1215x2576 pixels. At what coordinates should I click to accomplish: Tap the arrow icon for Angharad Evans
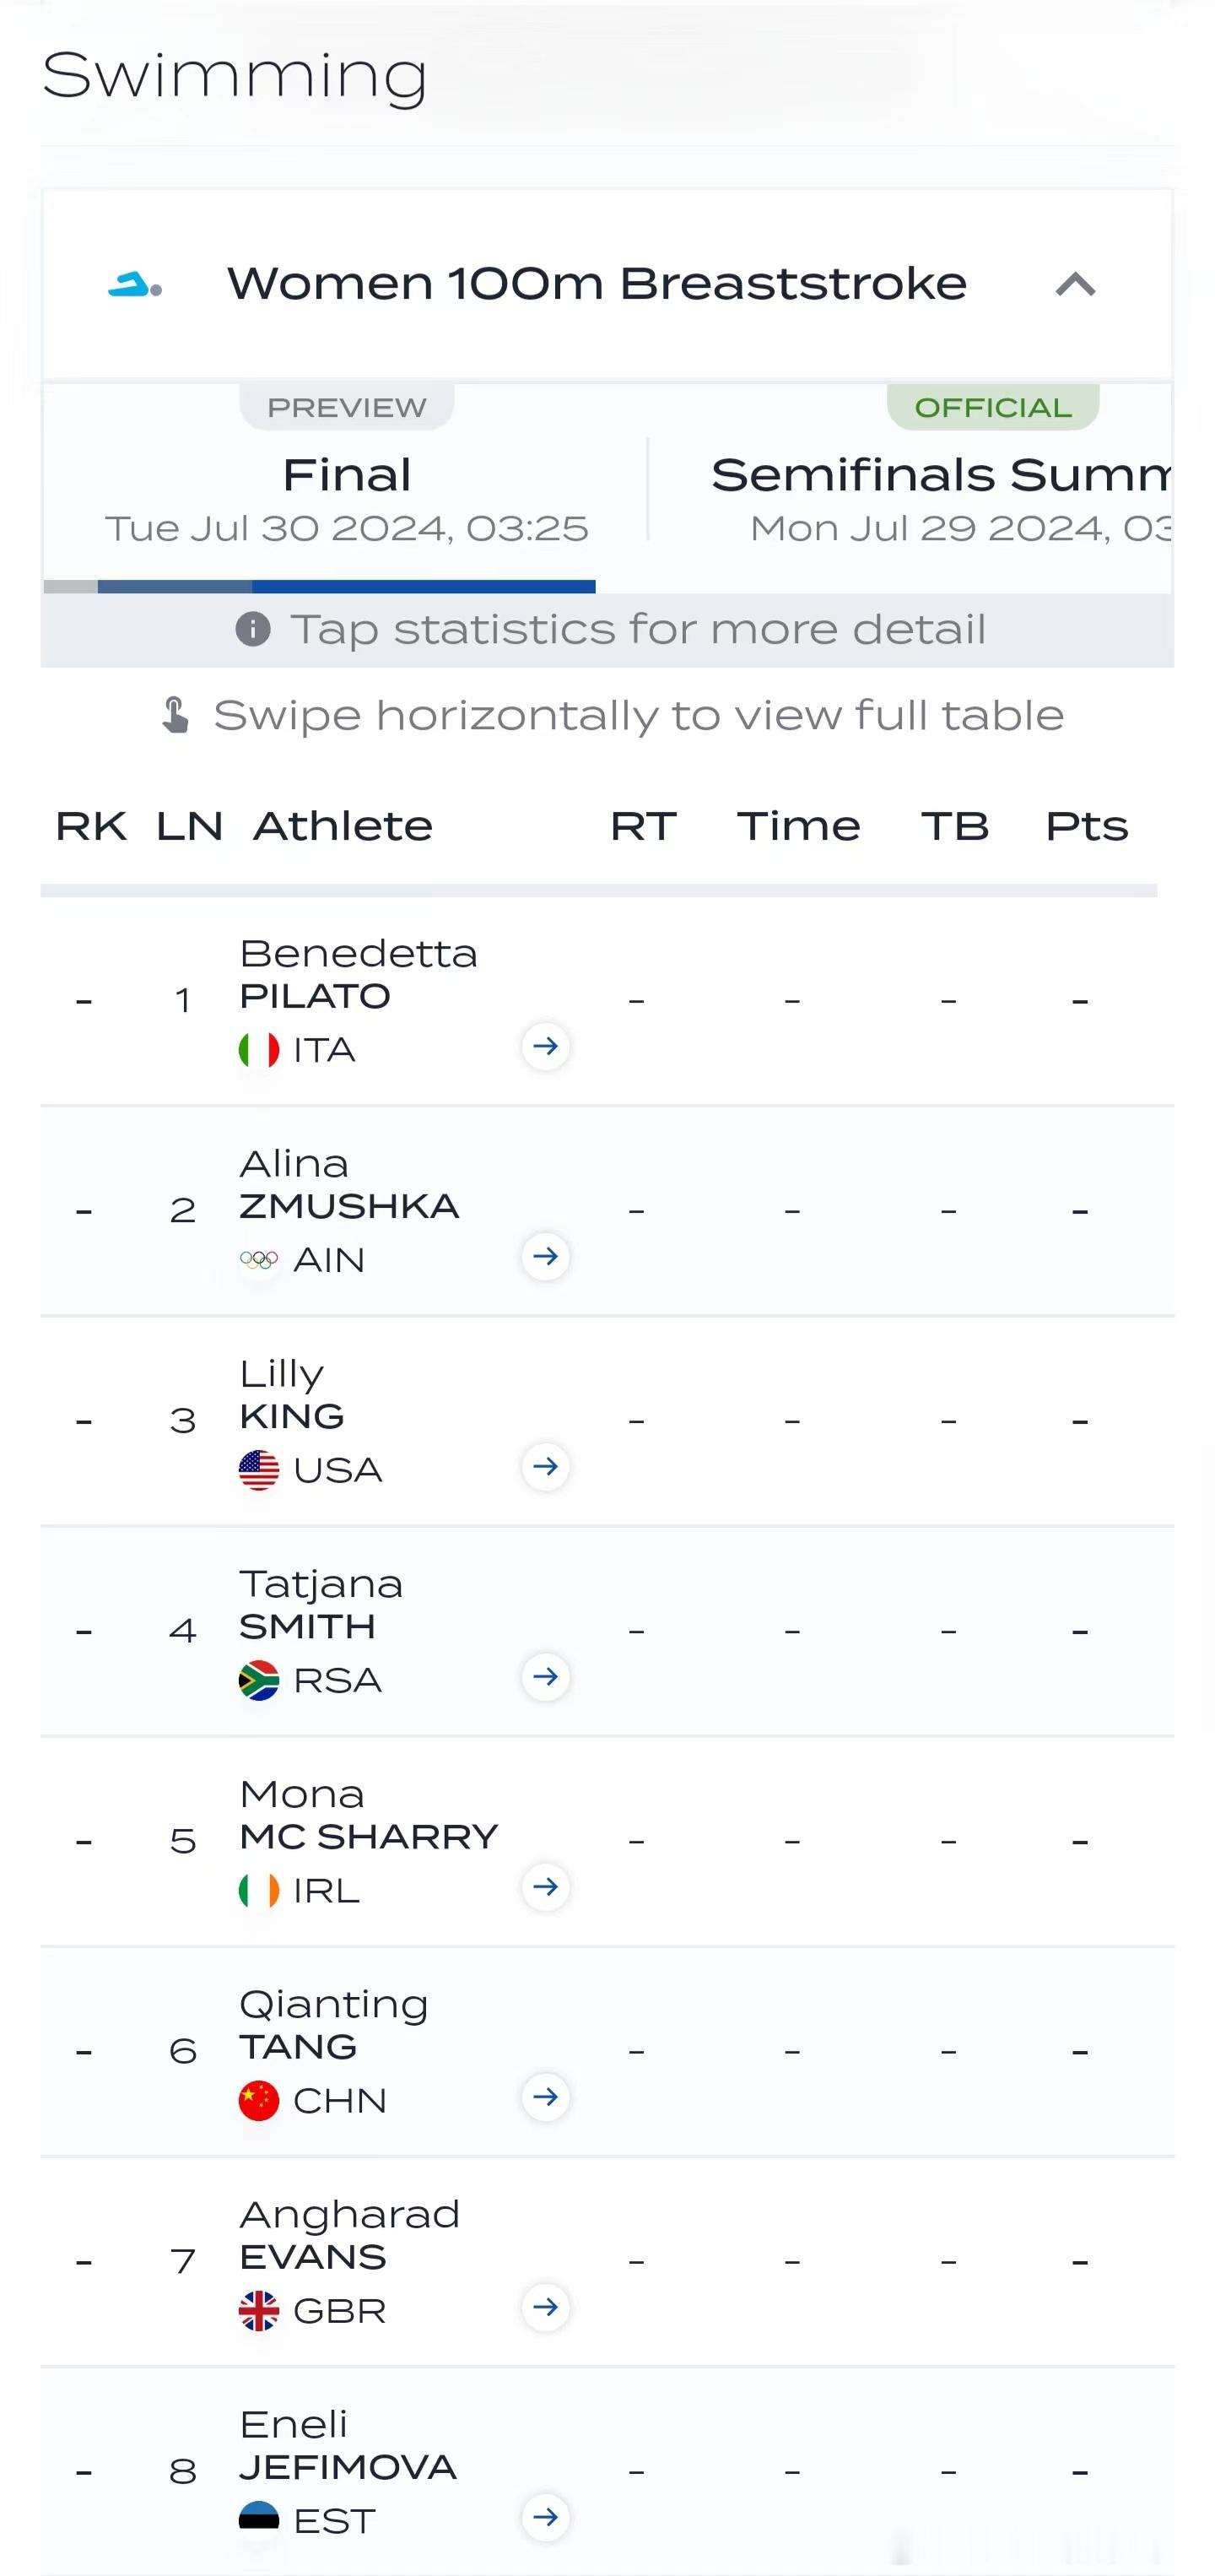545,2307
